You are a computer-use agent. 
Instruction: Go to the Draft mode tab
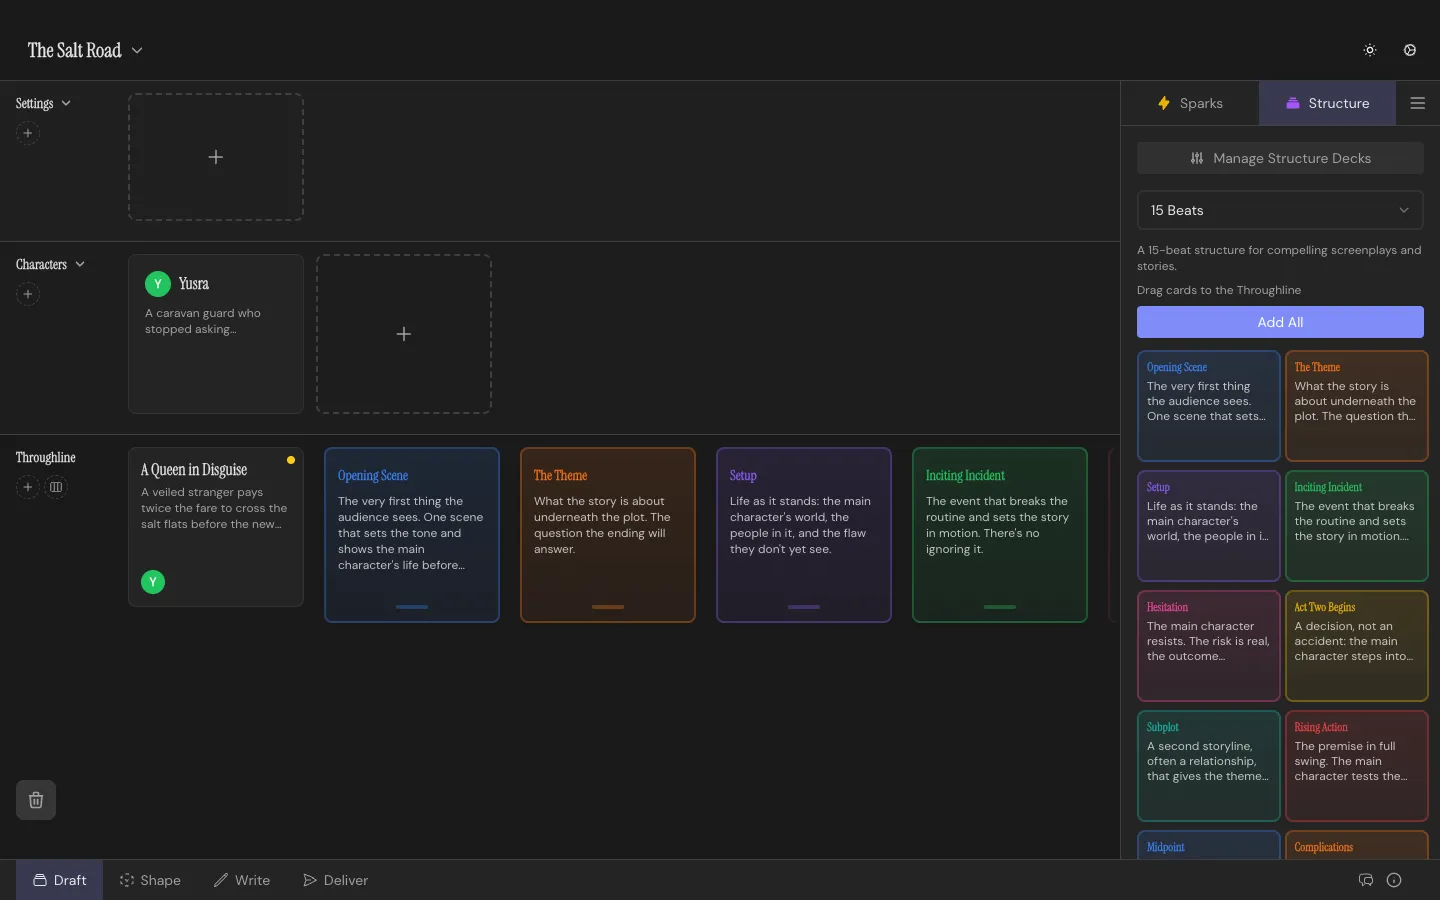[59, 880]
